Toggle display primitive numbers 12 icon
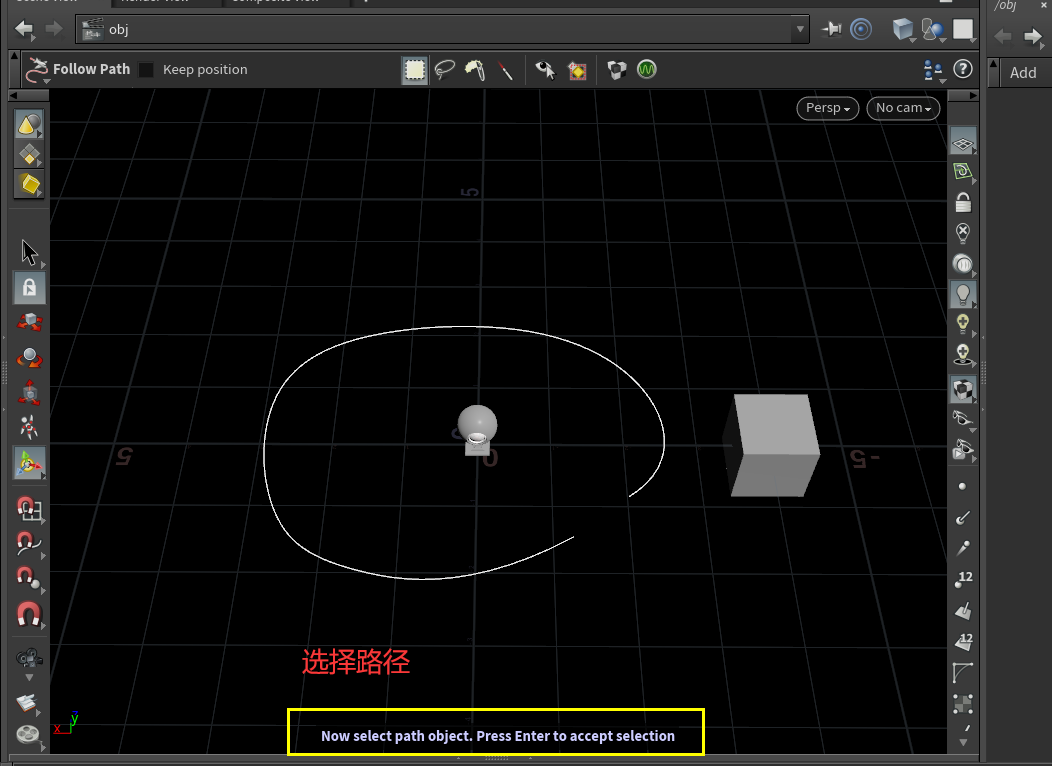The width and height of the screenshot is (1052, 766). click(x=963, y=641)
